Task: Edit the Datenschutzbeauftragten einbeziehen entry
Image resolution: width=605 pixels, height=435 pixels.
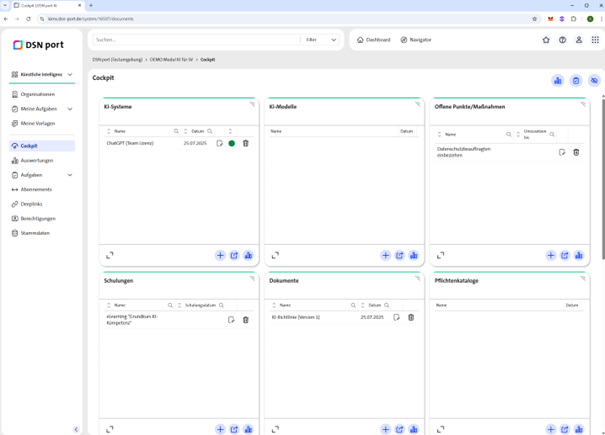Action: [562, 152]
